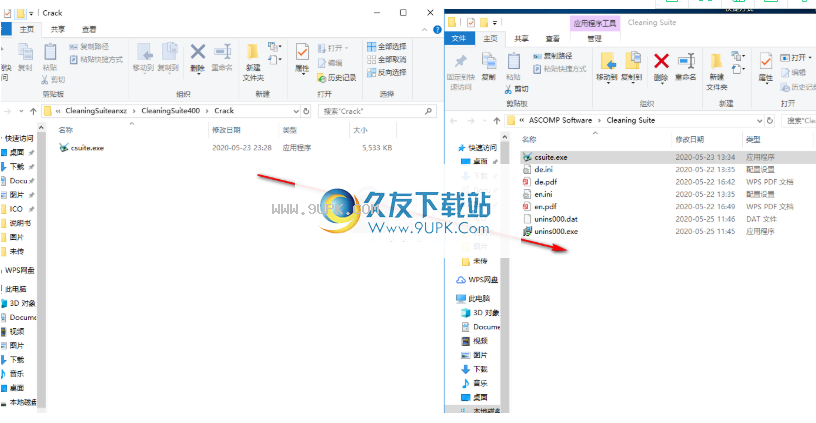Open File tab in Cleaning Suite window
Screen dimensions: 816x423
point(459,38)
